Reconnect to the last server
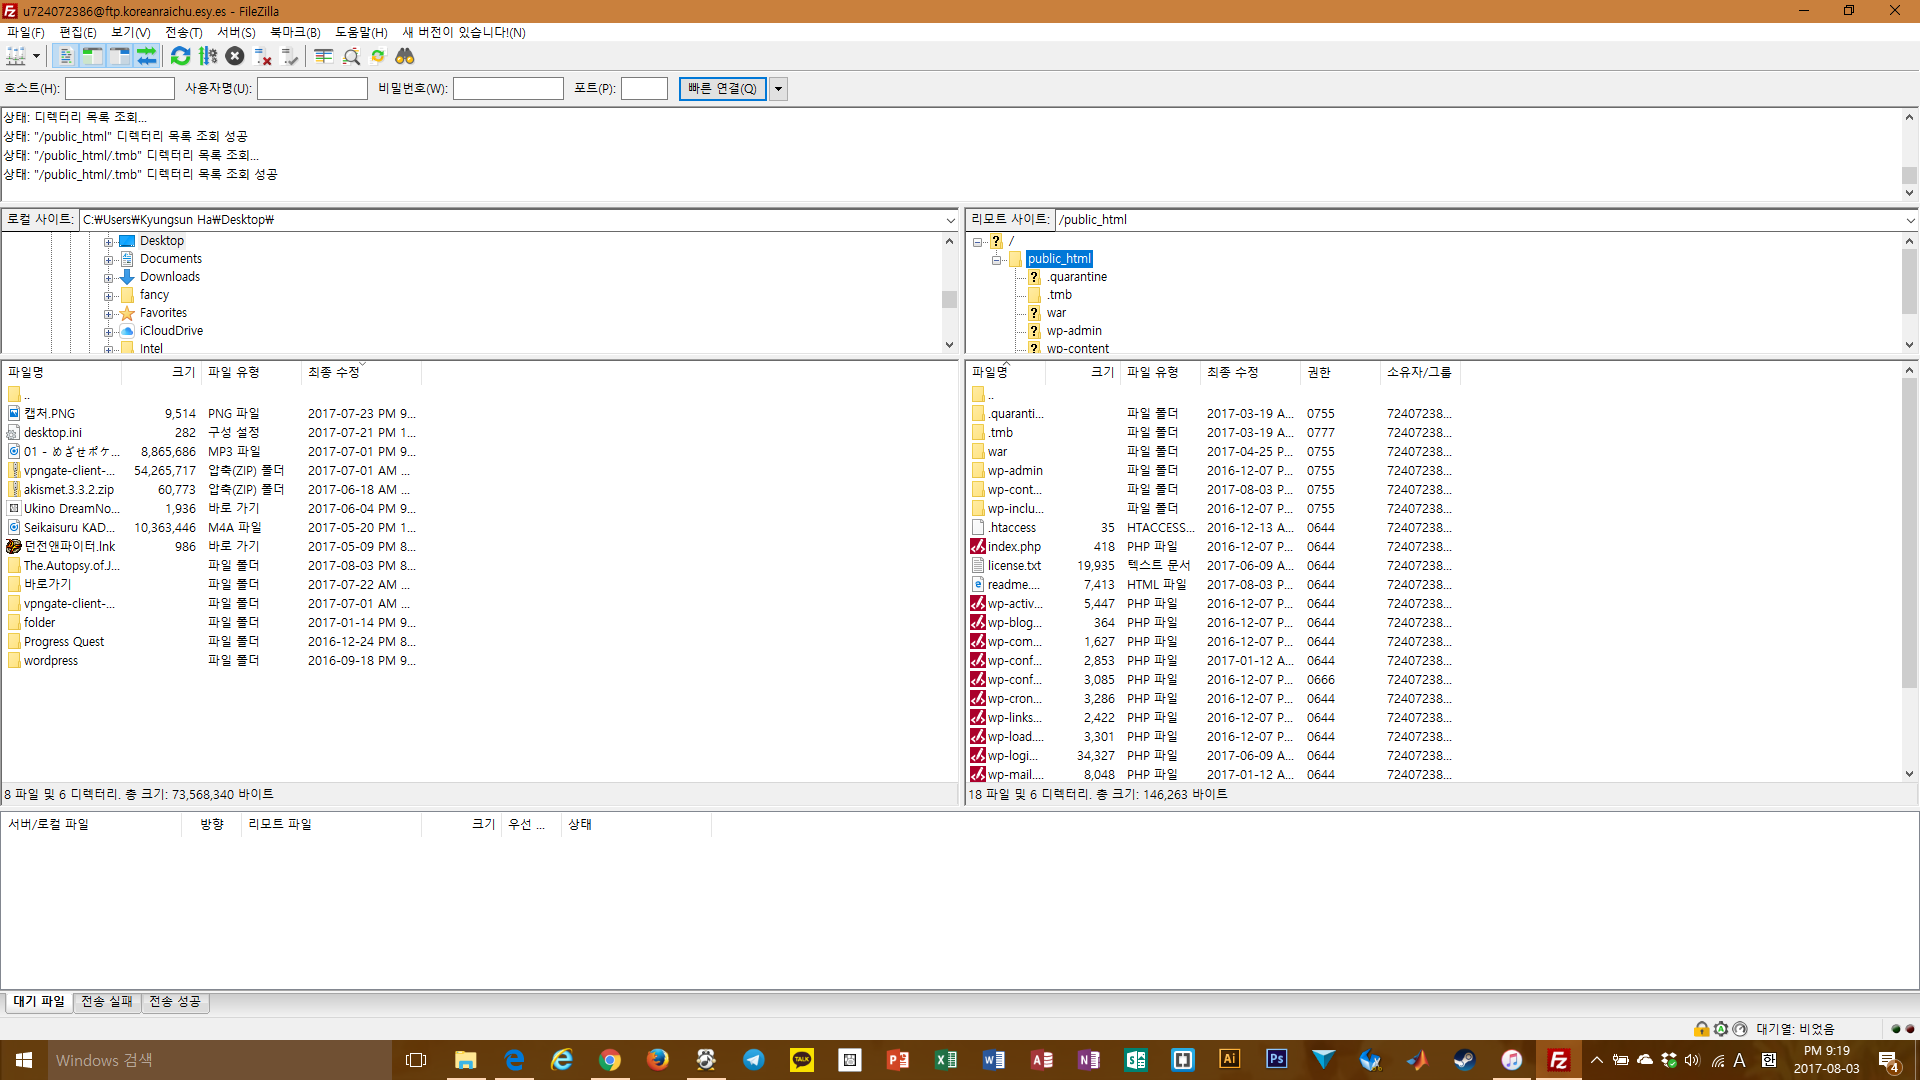The height and width of the screenshot is (1080, 1920). pos(290,56)
